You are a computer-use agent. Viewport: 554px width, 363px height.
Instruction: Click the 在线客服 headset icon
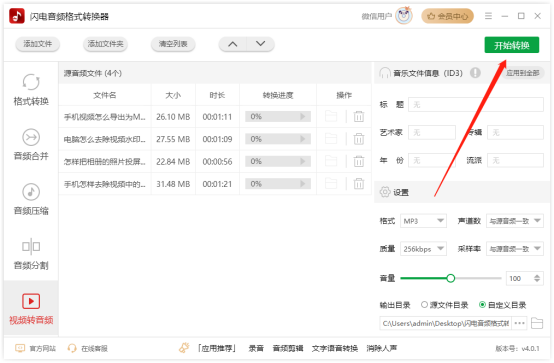pos(72,349)
